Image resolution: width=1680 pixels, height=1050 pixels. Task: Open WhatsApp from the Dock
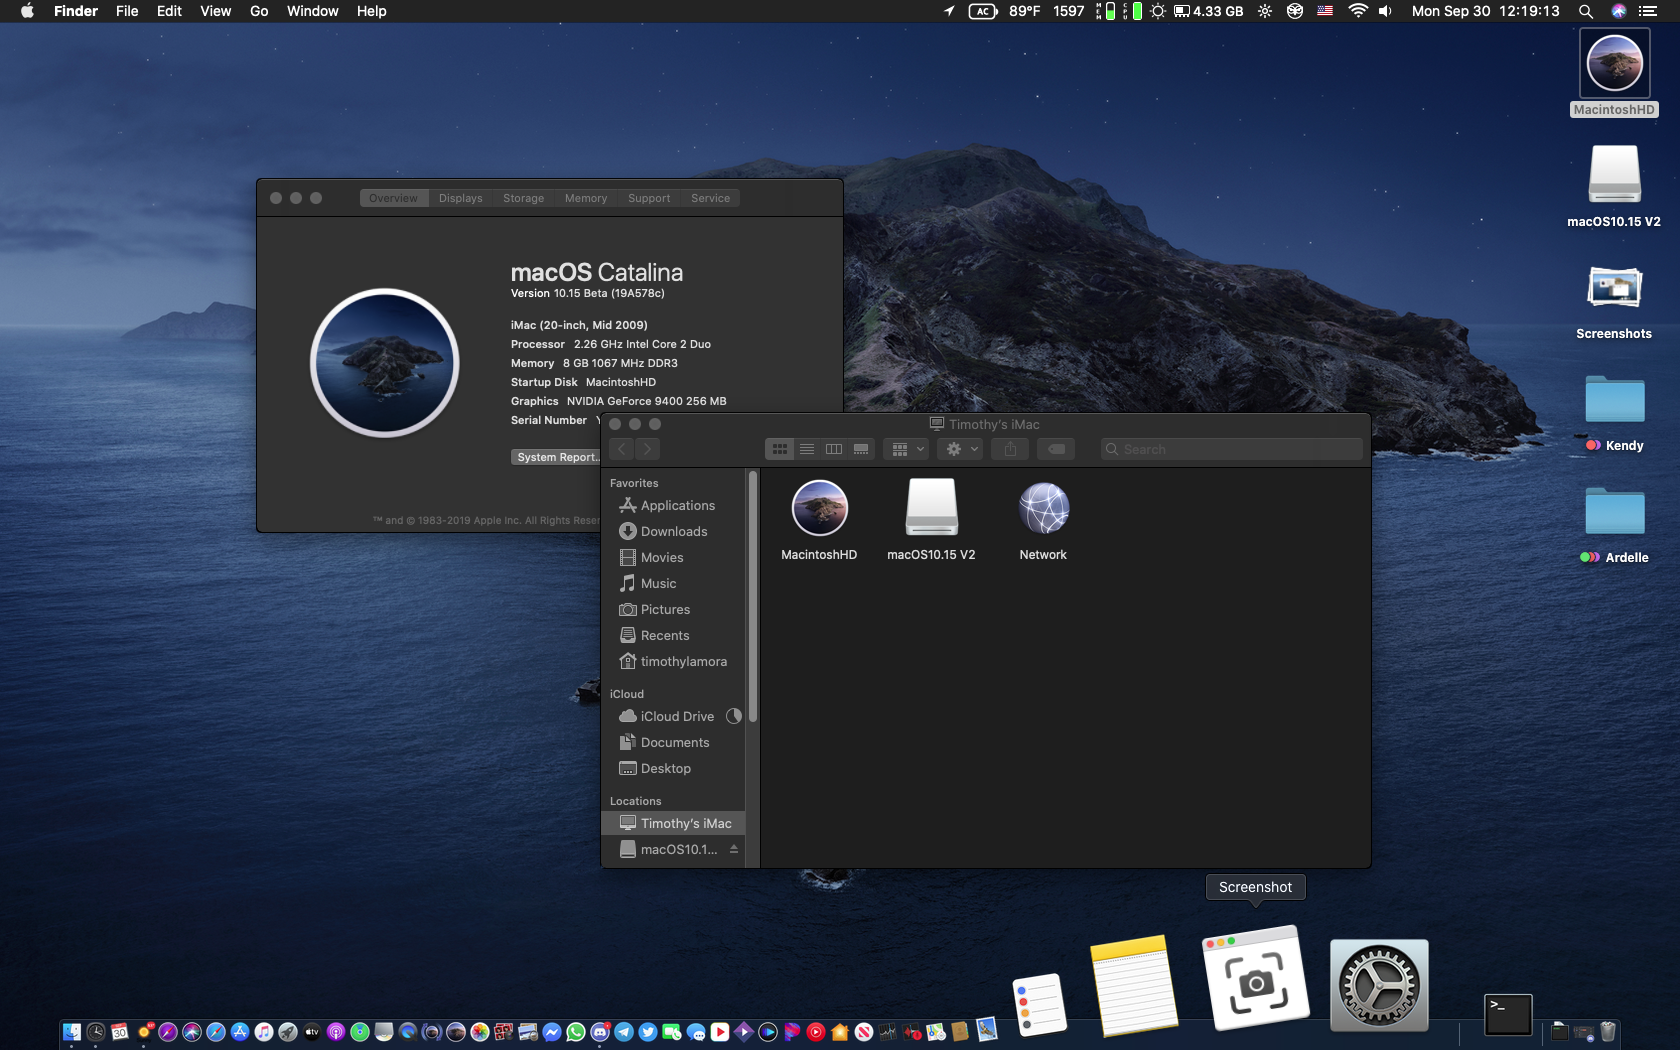pyautogui.click(x=576, y=1032)
